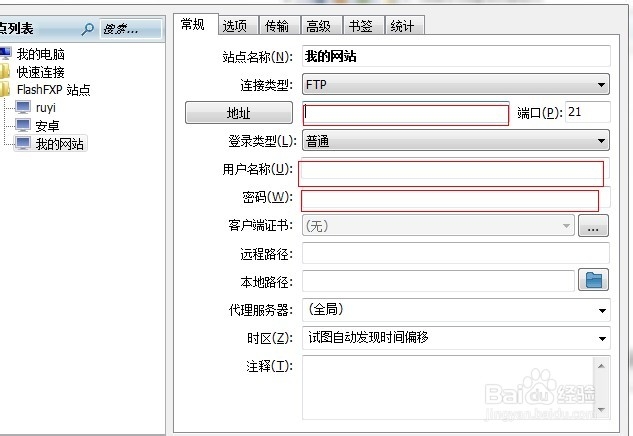Open the 时区 dropdown

point(456,338)
